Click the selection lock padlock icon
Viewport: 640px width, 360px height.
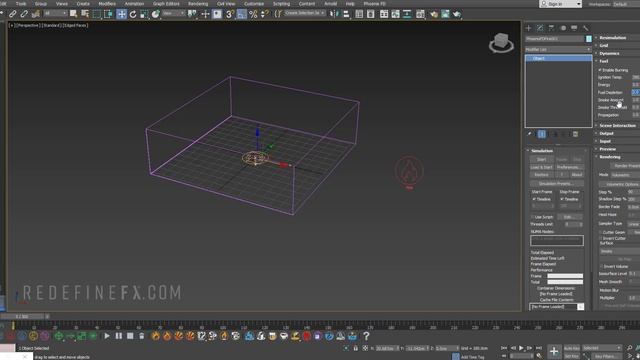coord(356,348)
